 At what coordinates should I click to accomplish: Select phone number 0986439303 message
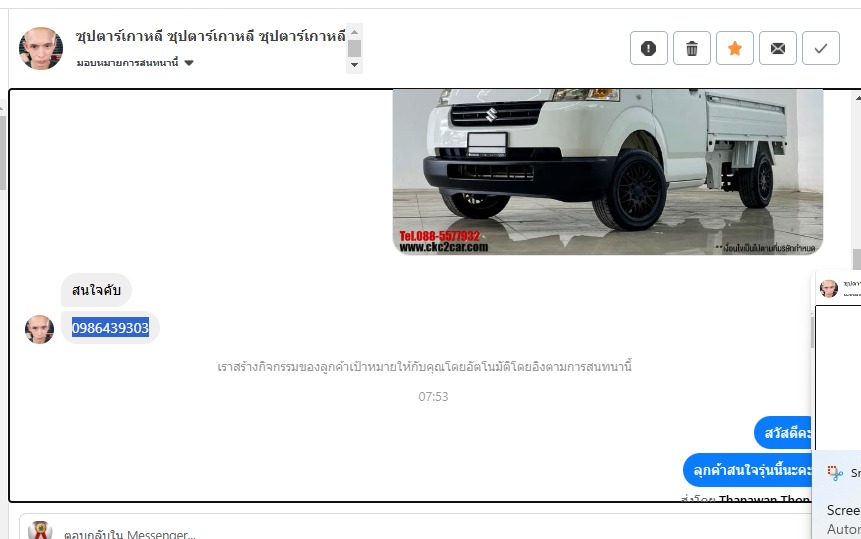click(110, 328)
